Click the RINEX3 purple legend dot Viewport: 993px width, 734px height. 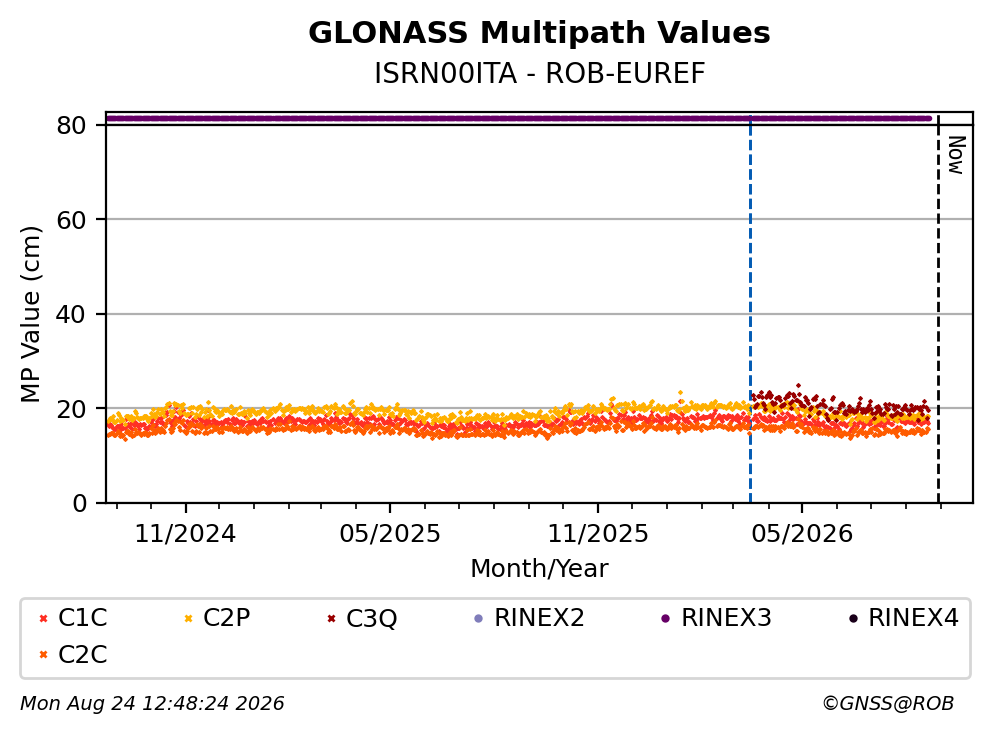[x=666, y=619]
